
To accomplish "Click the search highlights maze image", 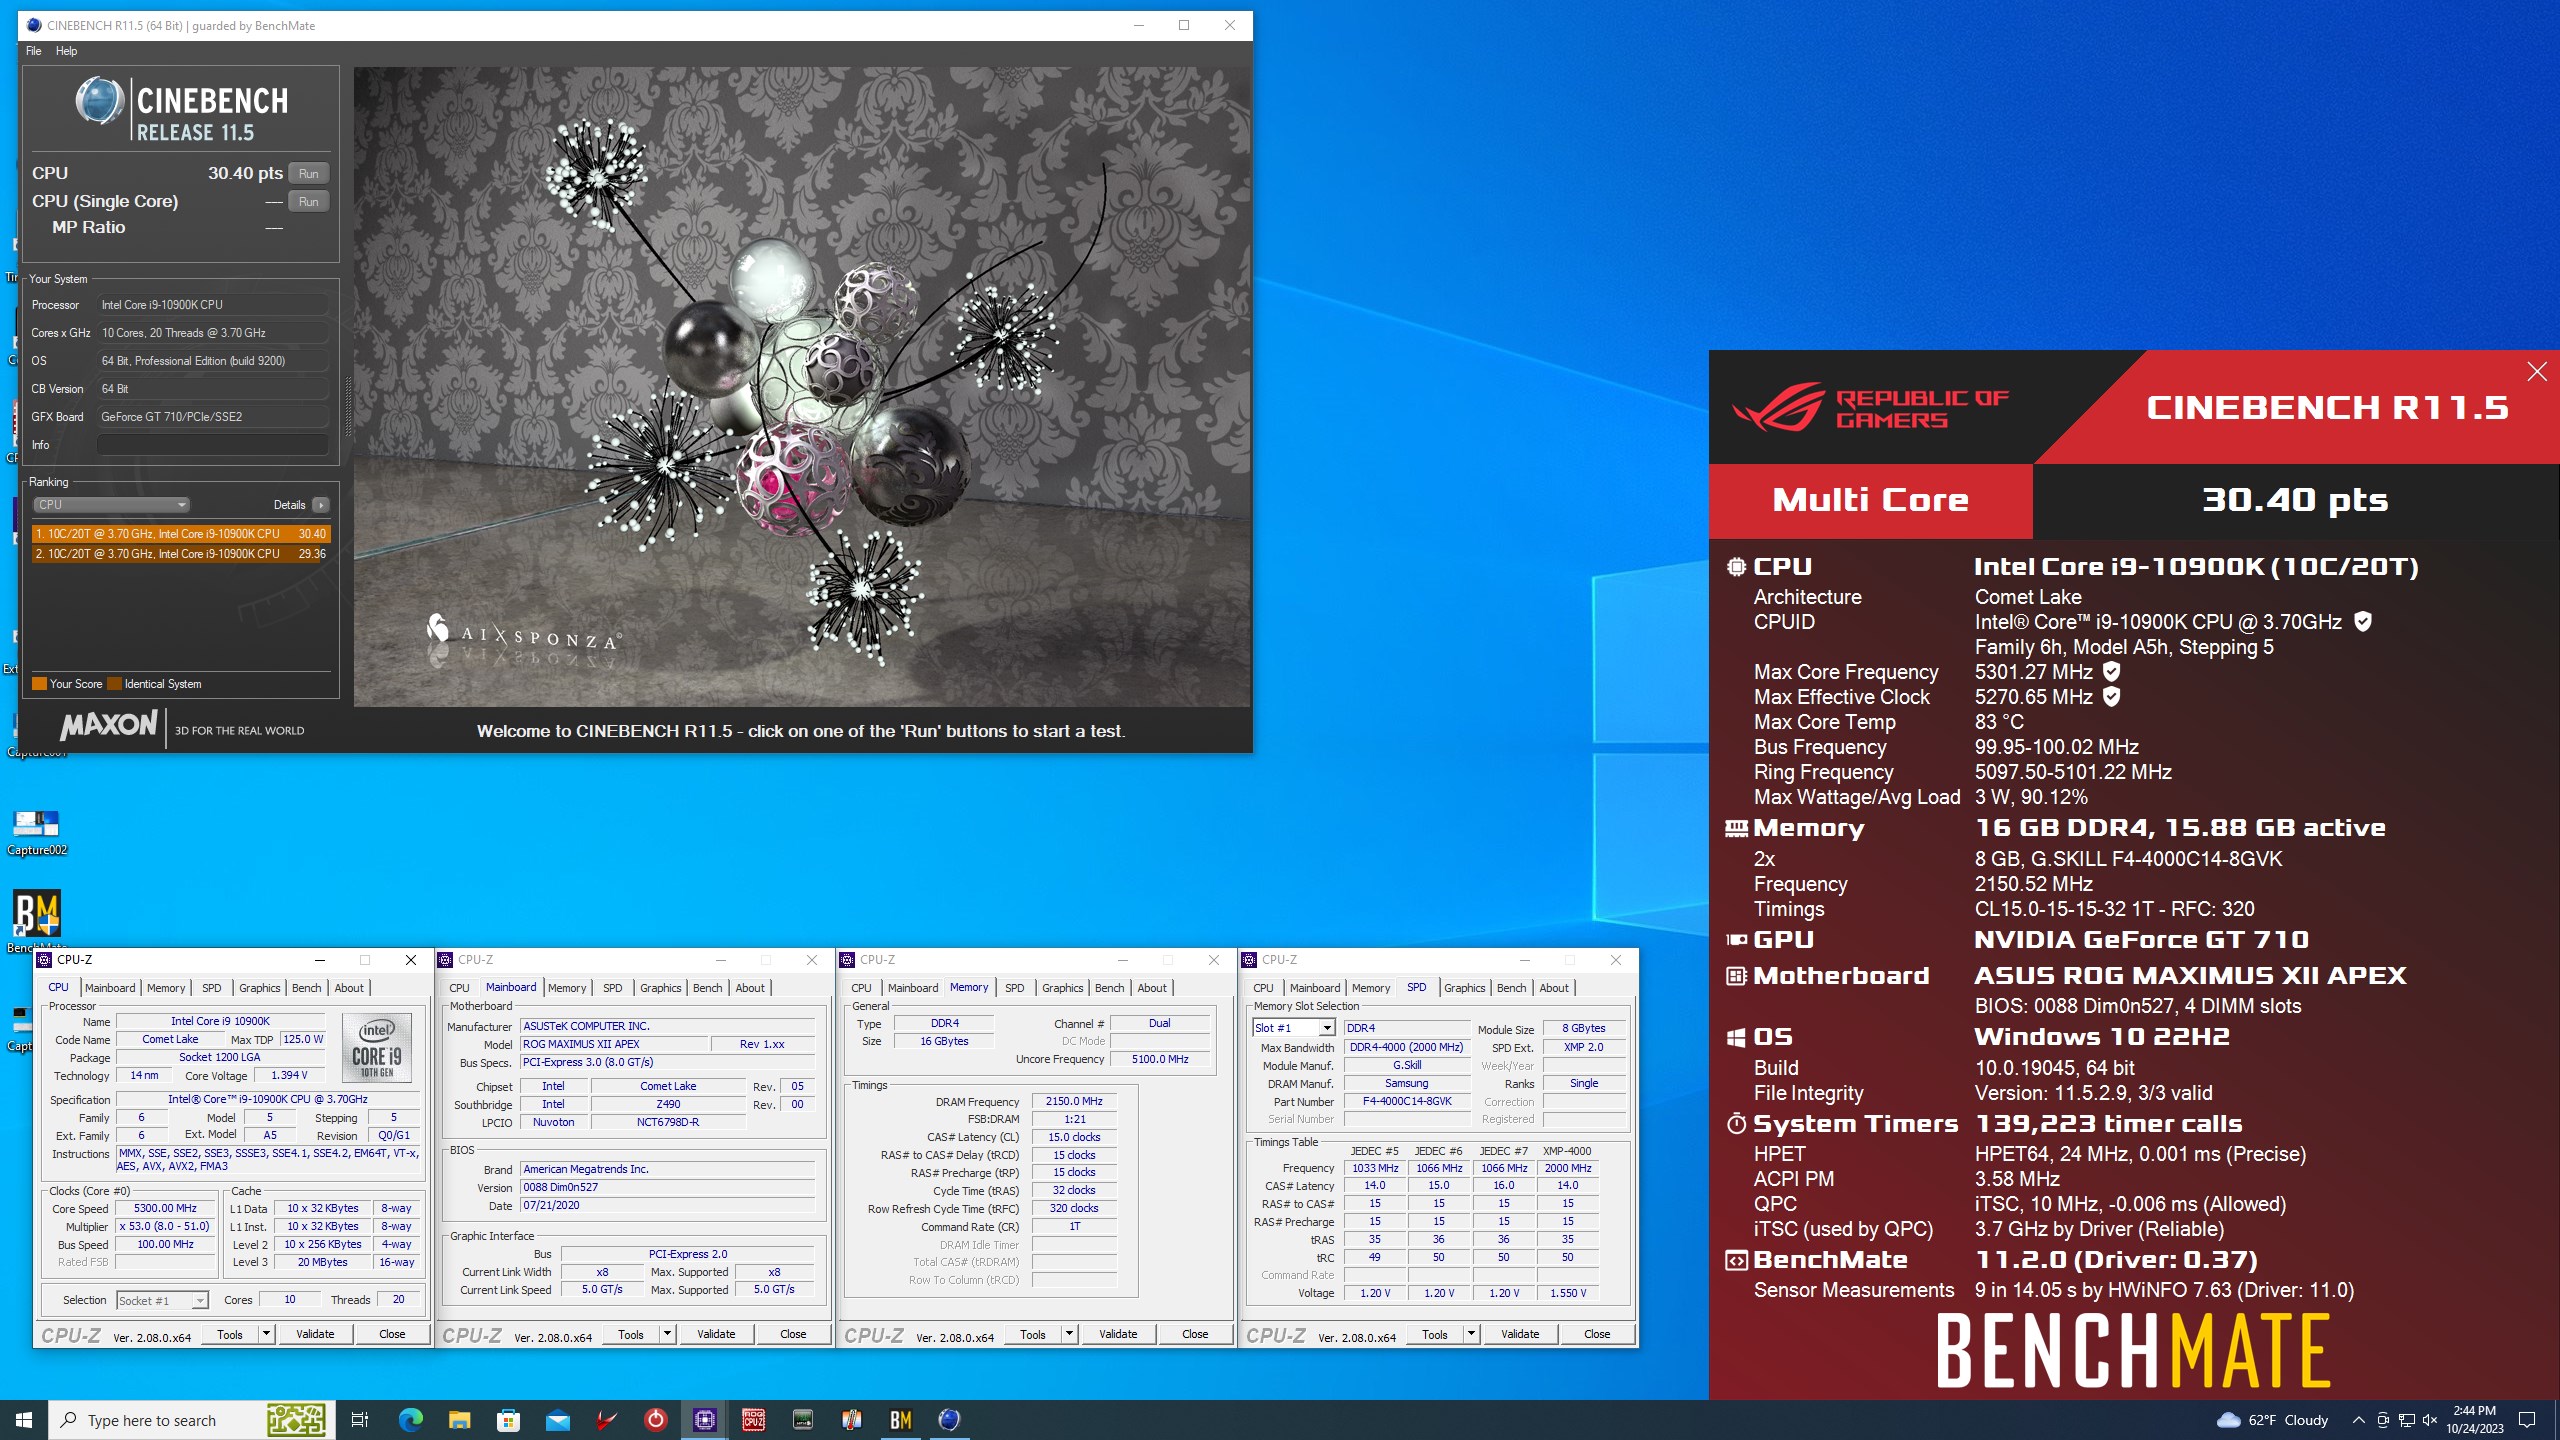I will [x=296, y=1420].
